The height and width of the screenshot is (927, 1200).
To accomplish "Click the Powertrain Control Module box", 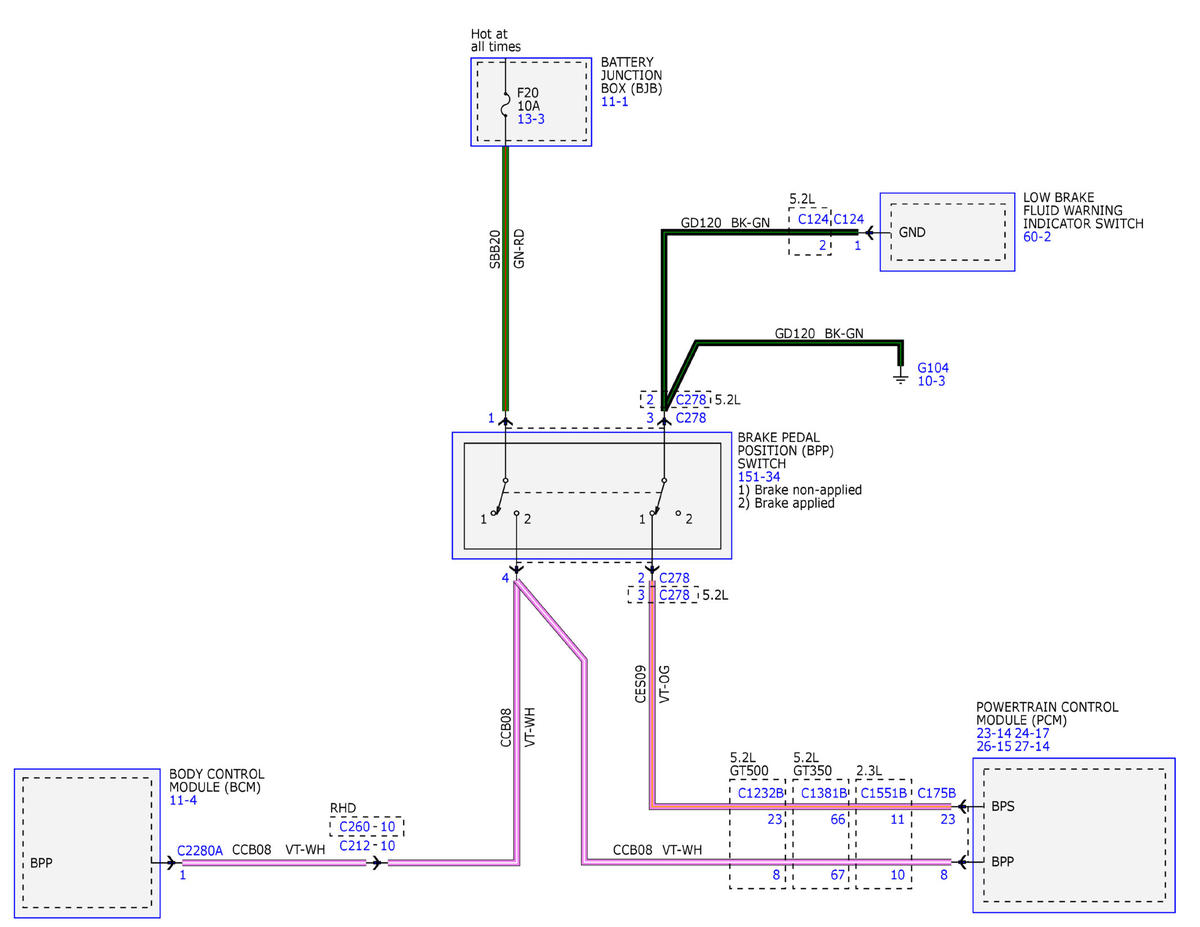I will click(x=1074, y=835).
